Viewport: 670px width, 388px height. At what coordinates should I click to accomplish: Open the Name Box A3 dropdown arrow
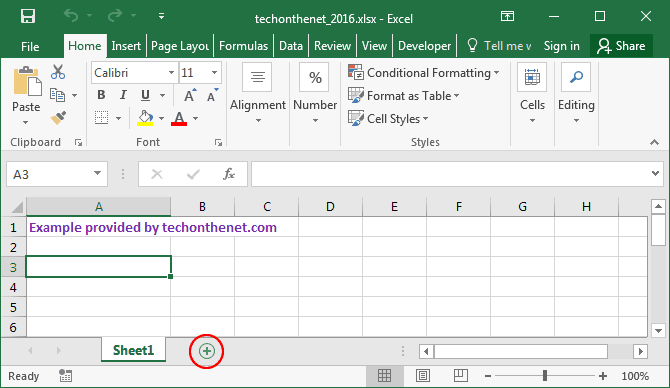pyautogui.click(x=97, y=173)
